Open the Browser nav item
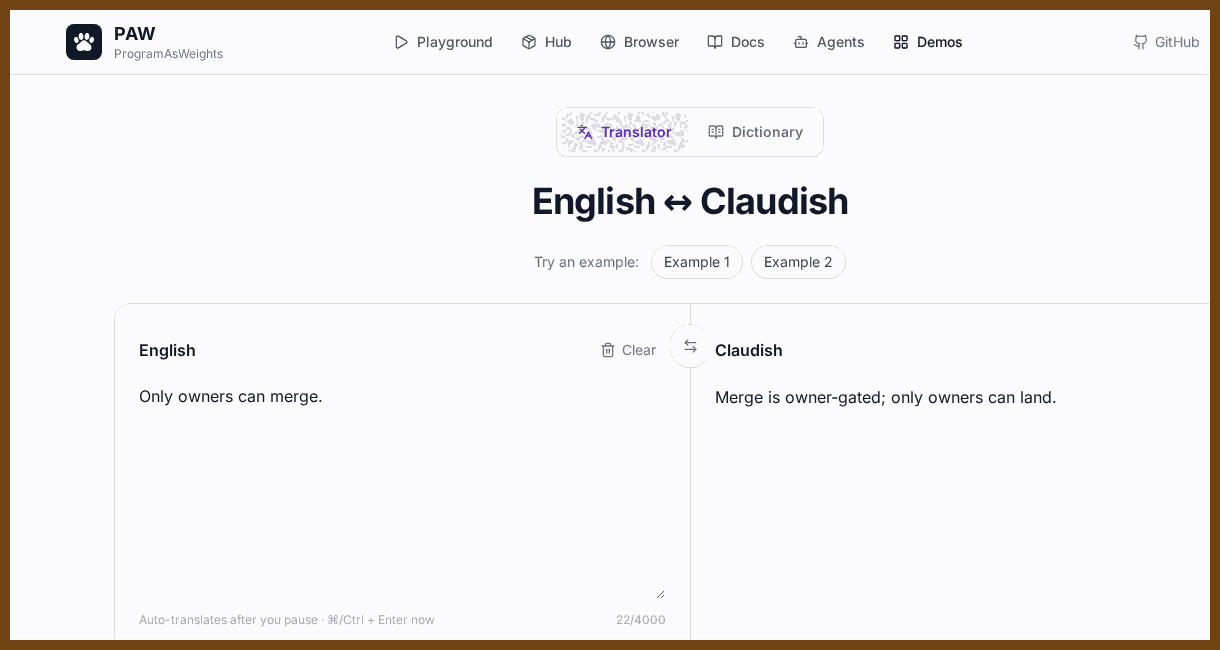Screen dimensions: 1220x650 click(639, 42)
